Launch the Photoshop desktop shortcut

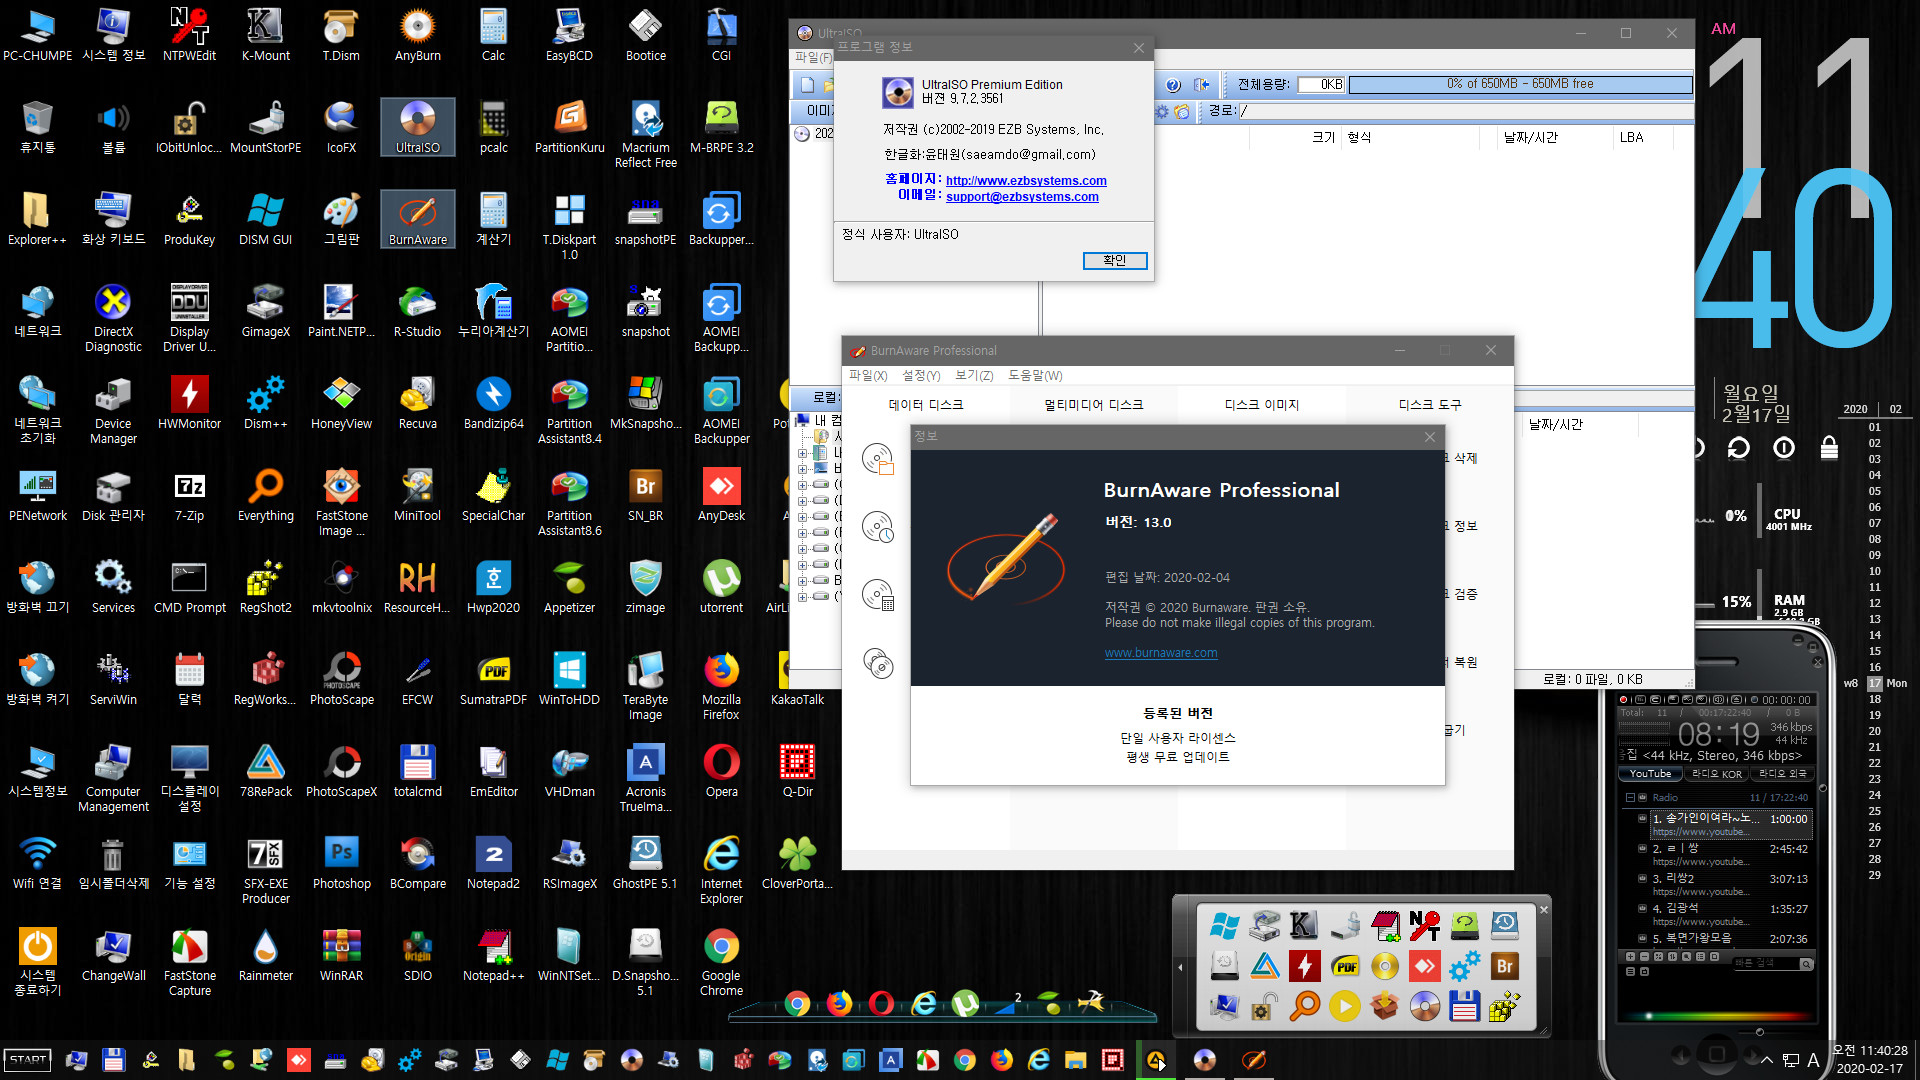tap(341, 863)
